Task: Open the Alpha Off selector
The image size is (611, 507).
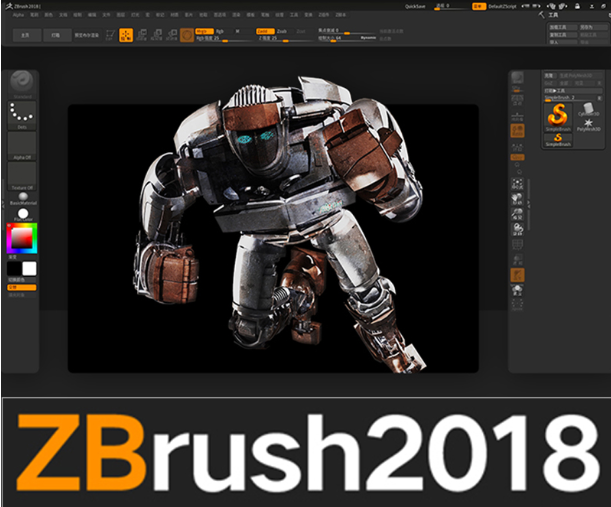Action: coord(22,146)
